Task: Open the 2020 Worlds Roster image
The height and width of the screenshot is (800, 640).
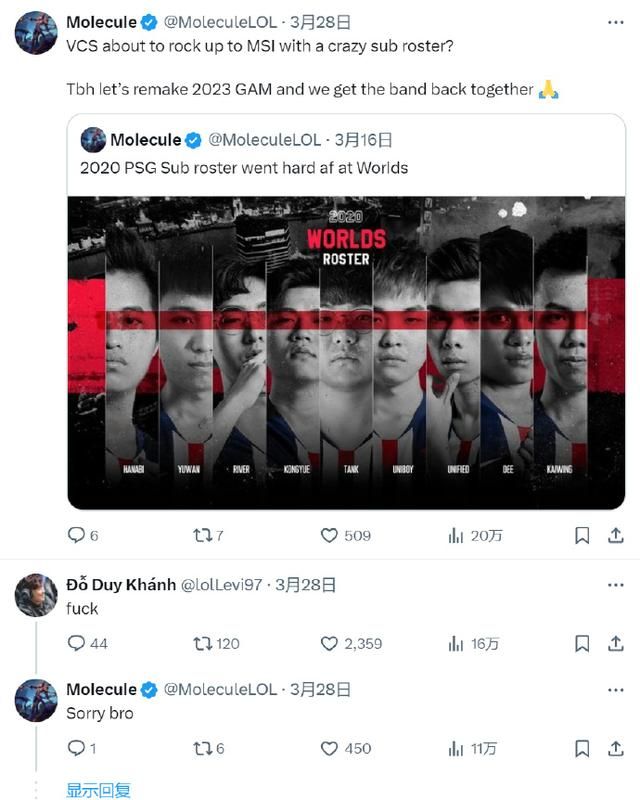Action: click(x=345, y=352)
